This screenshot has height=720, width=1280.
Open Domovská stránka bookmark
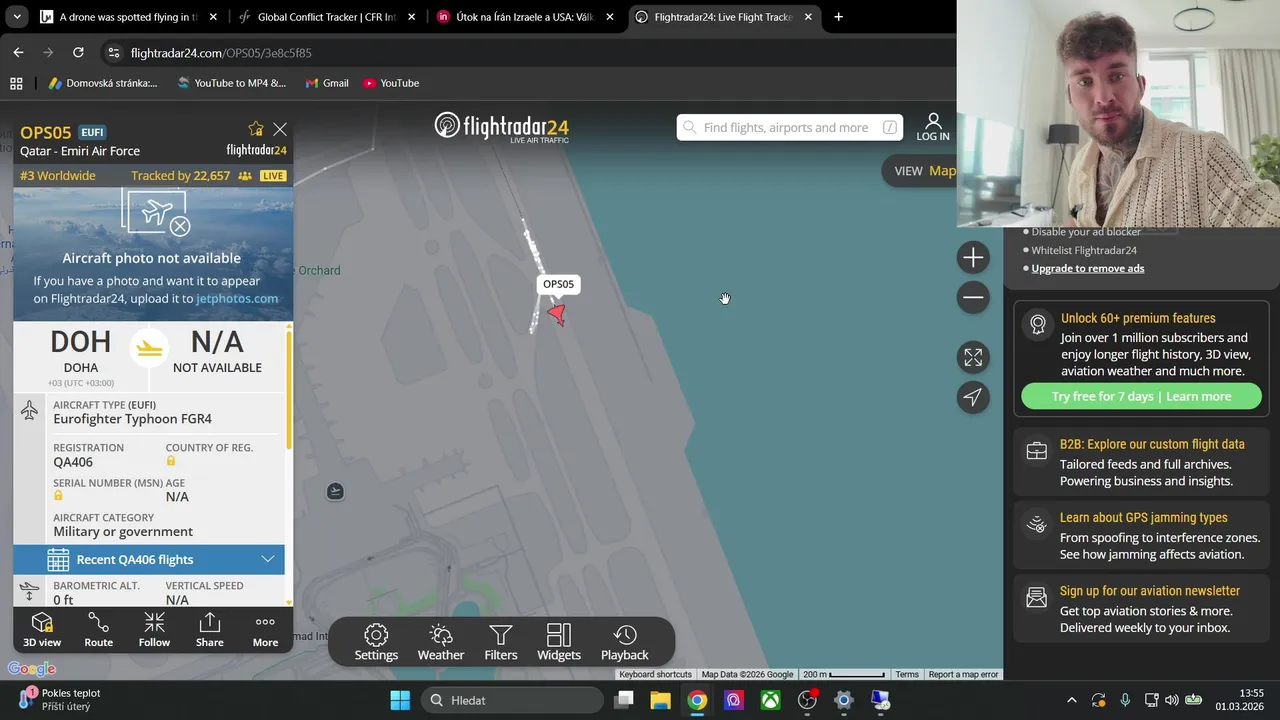click(103, 83)
